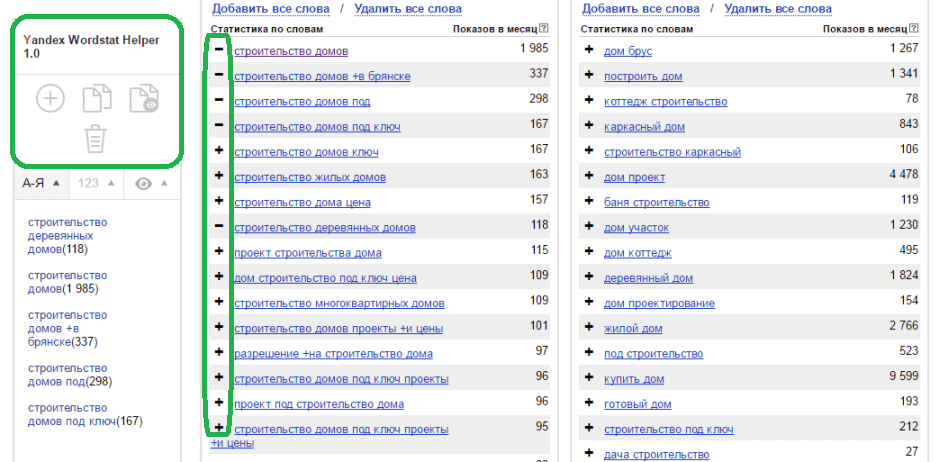
Task: Click the value 4 478 for 'дом проект'
Action: pyautogui.click(x=904, y=174)
